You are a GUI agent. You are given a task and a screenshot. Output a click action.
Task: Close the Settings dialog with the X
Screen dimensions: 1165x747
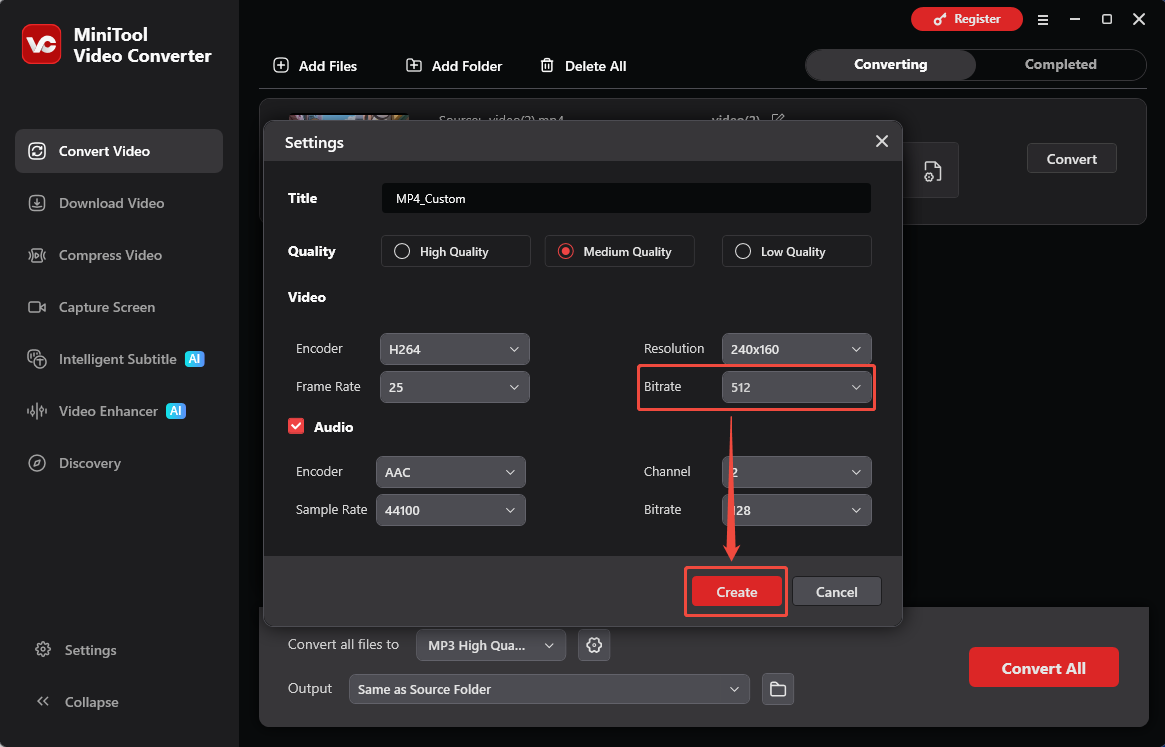pos(882,141)
